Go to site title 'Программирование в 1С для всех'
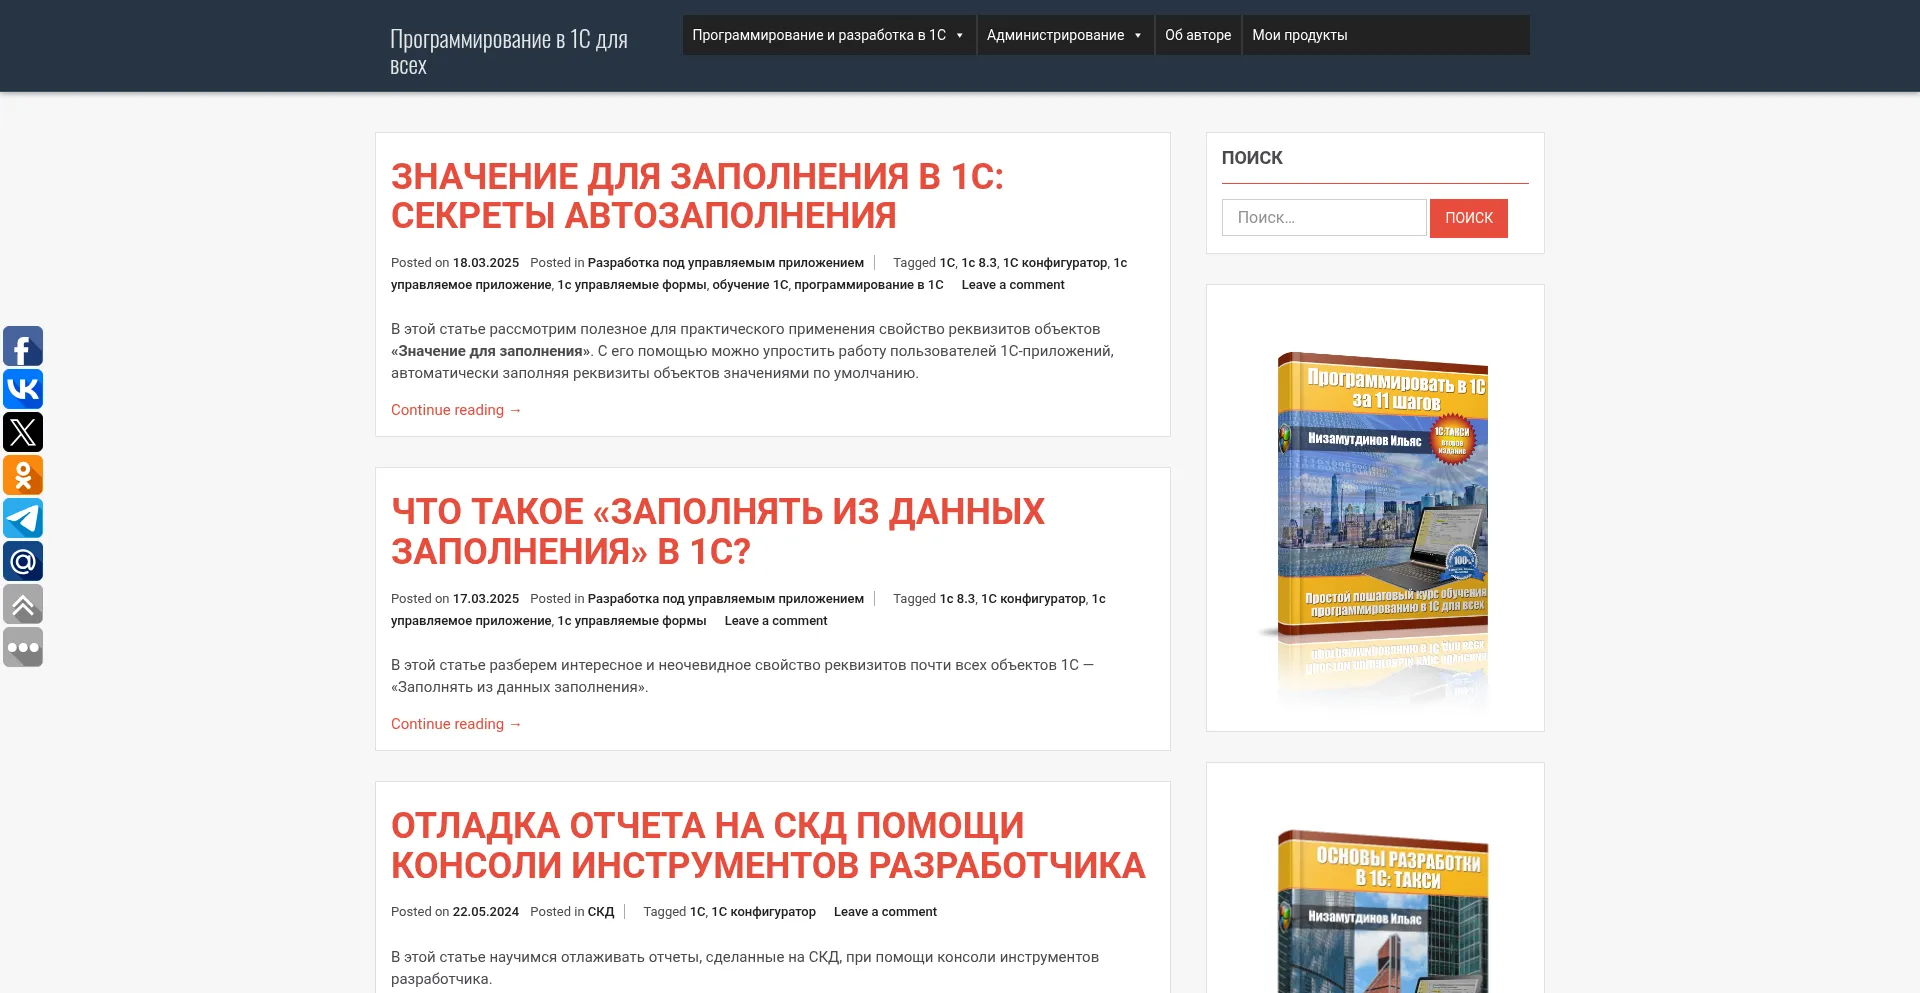Image resolution: width=1920 pixels, height=993 pixels. 509,52
